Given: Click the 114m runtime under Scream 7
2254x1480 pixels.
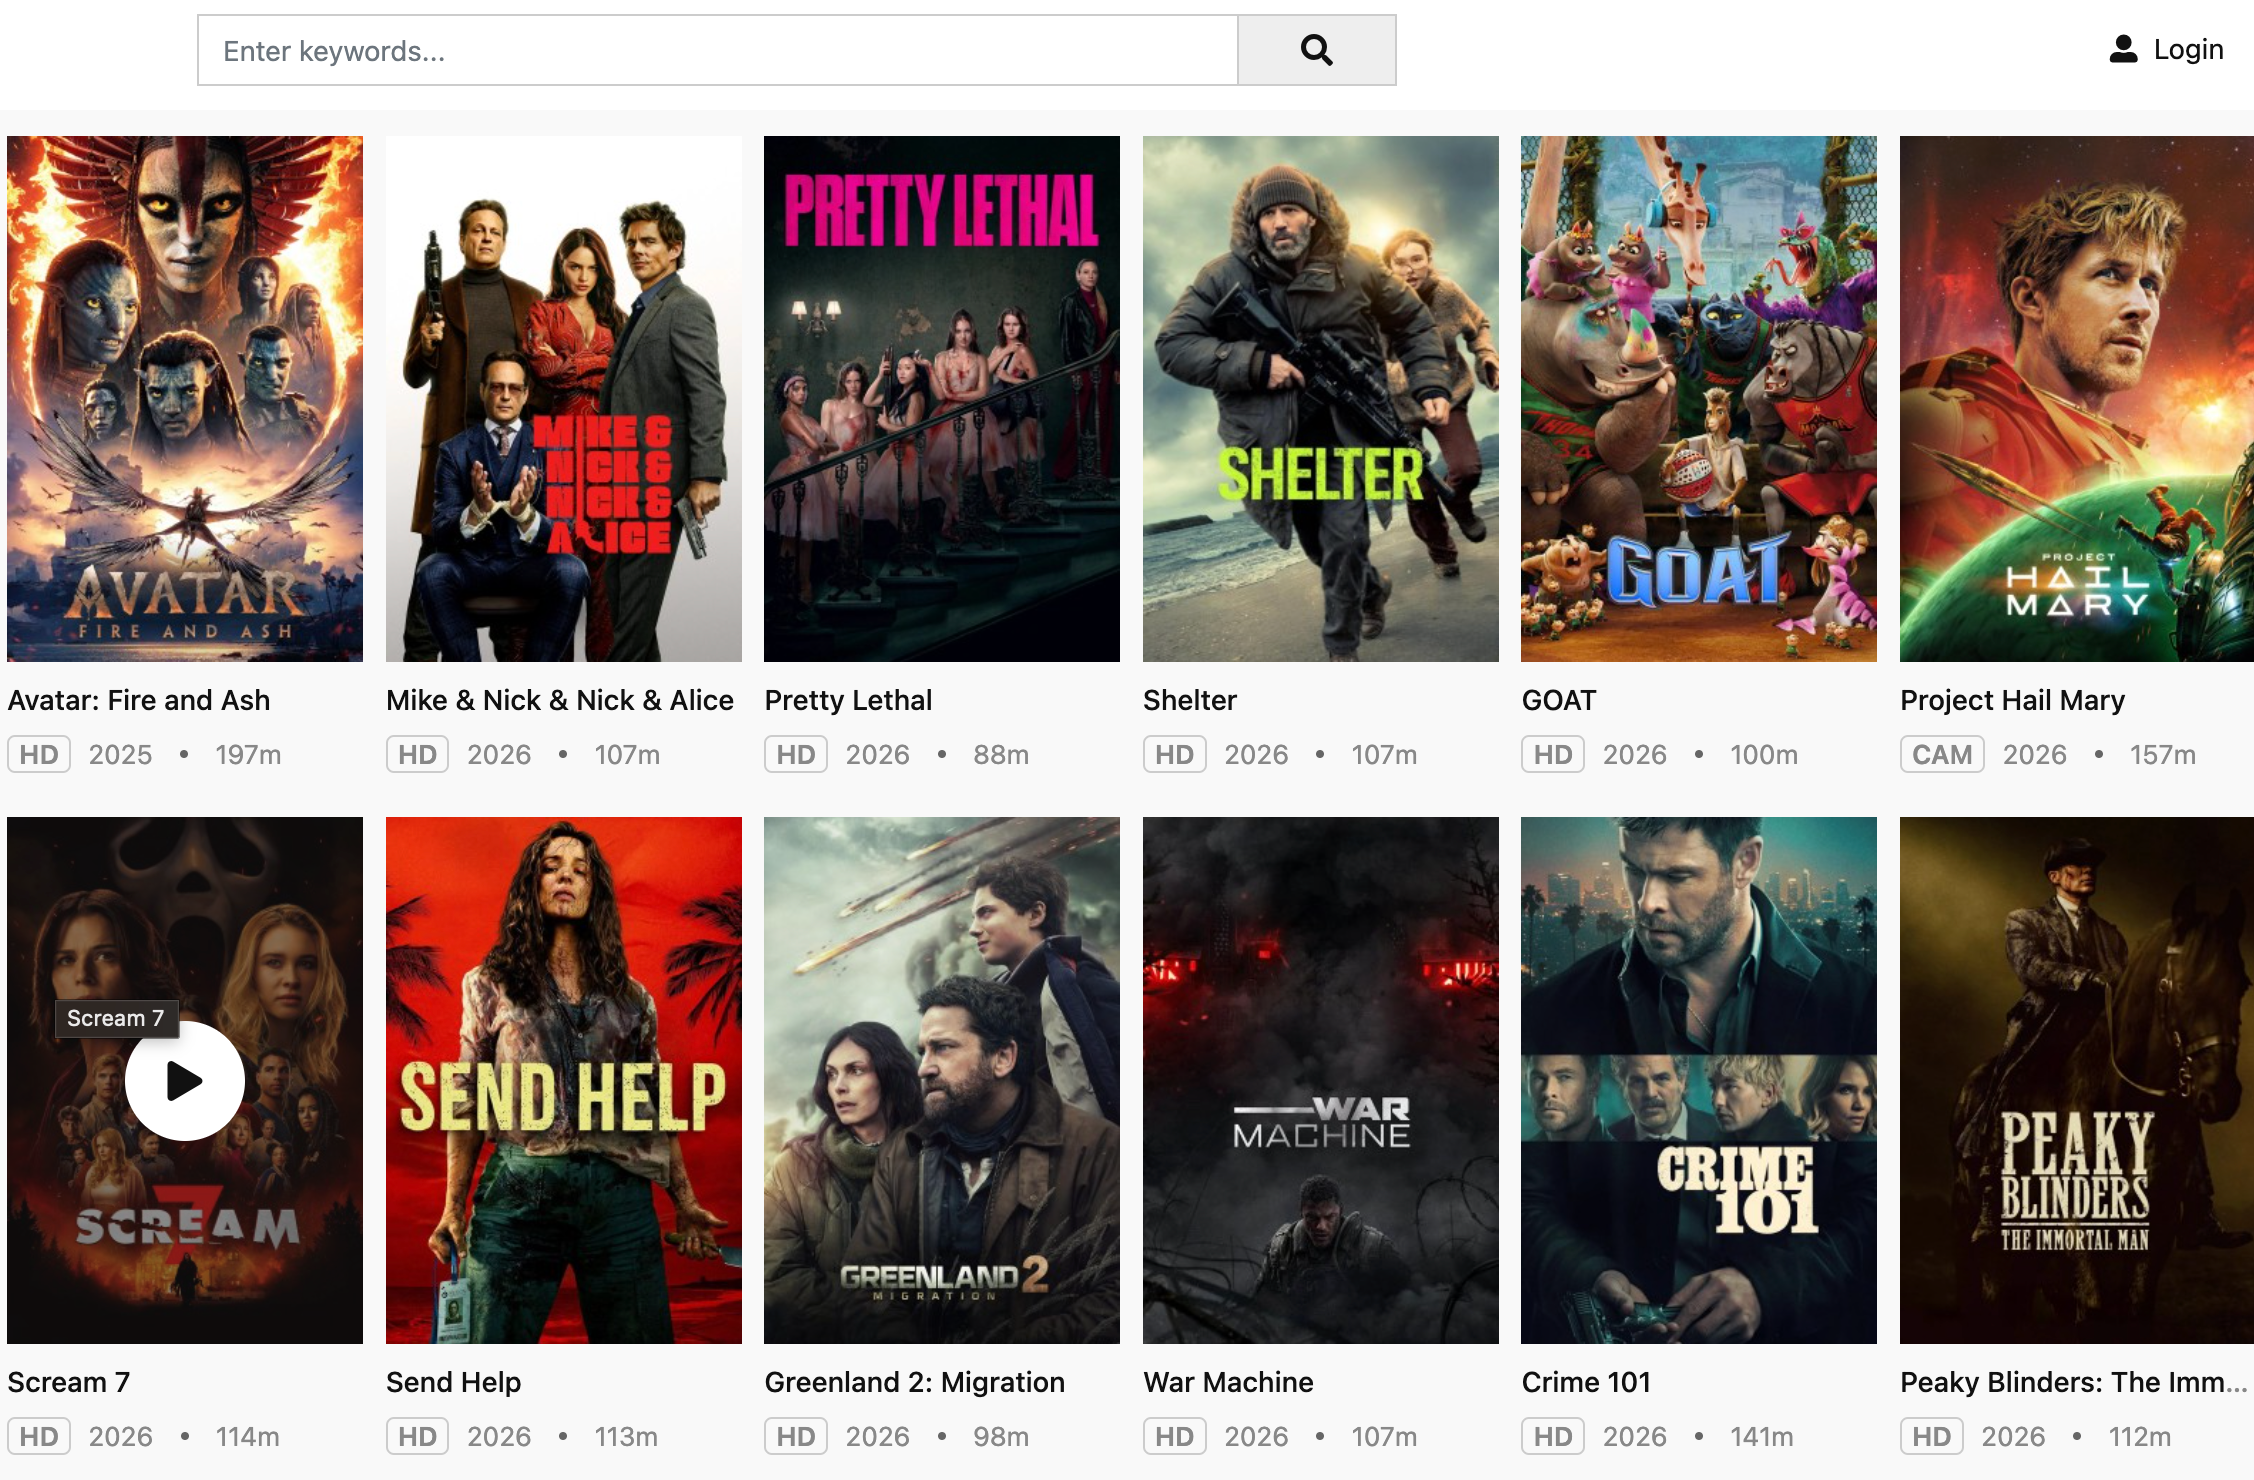Looking at the screenshot, I should [248, 1436].
